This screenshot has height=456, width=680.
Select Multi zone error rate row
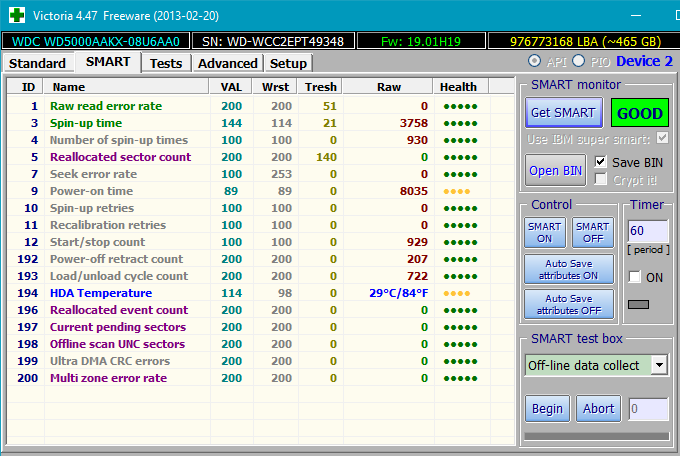coord(260,378)
